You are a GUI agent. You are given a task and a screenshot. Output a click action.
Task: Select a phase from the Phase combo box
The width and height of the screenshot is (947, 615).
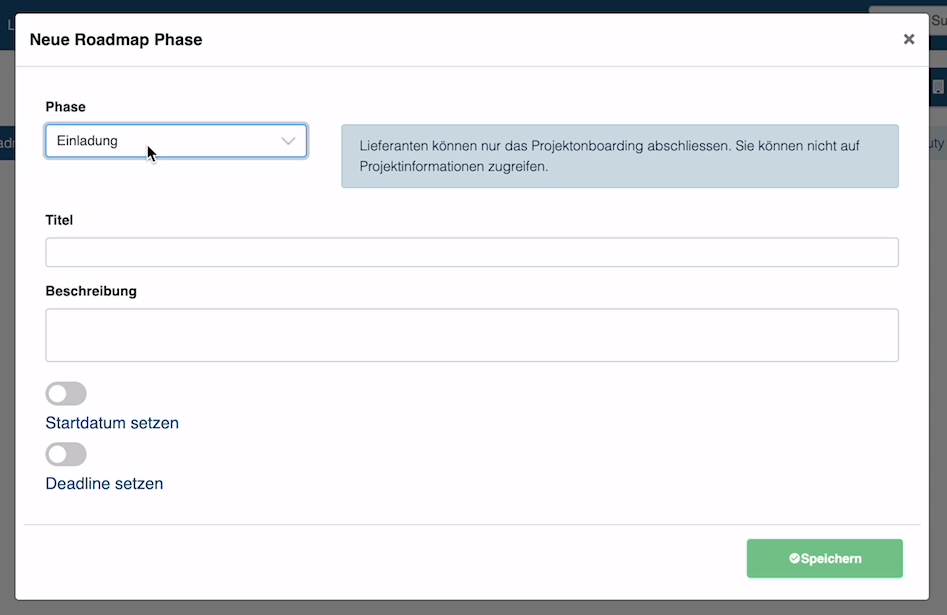175,141
